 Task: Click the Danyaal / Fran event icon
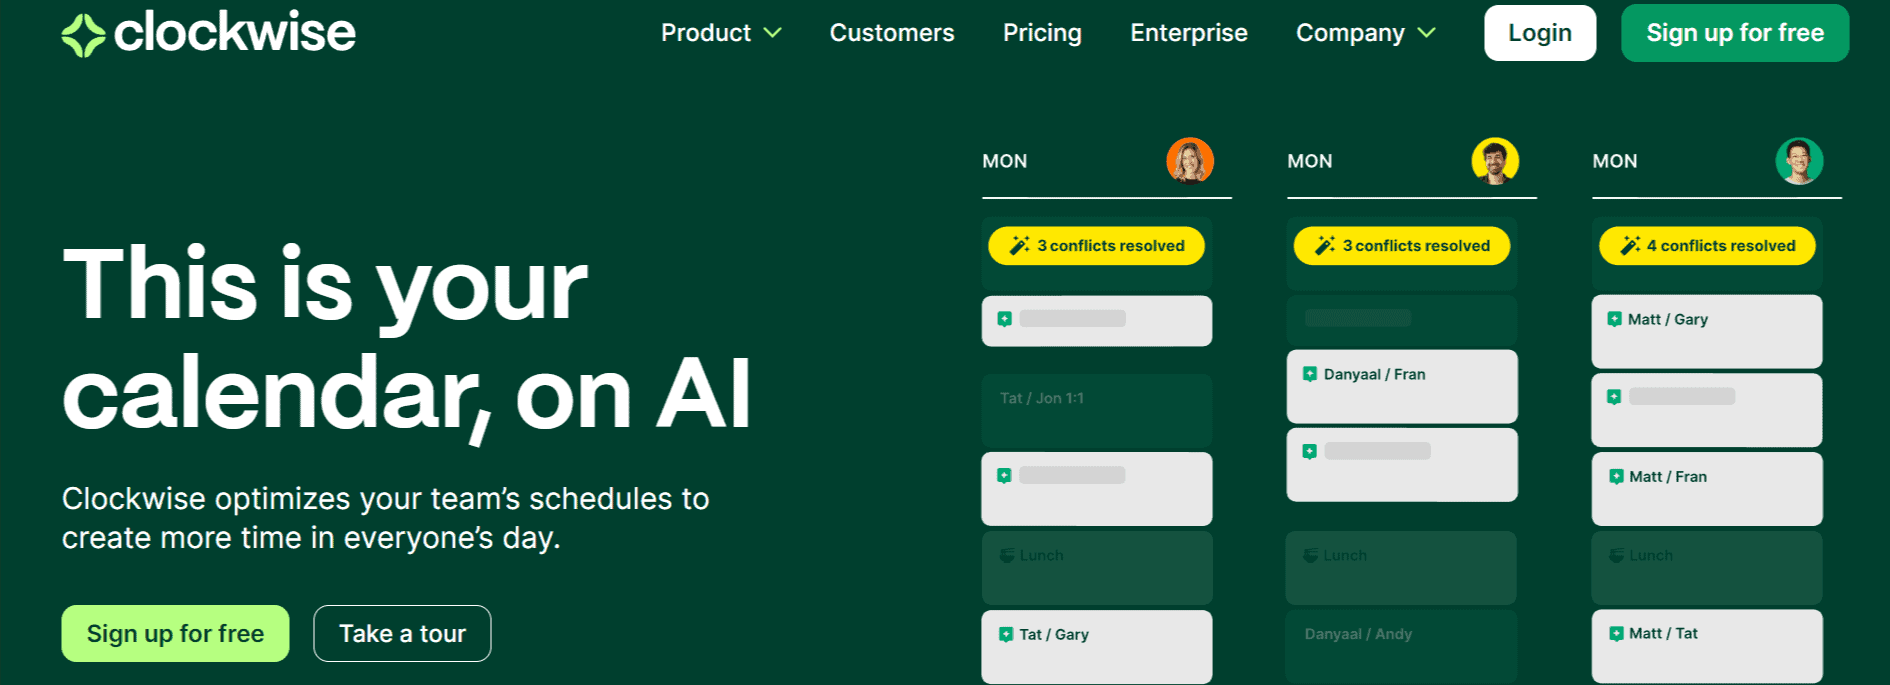(1310, 374)
